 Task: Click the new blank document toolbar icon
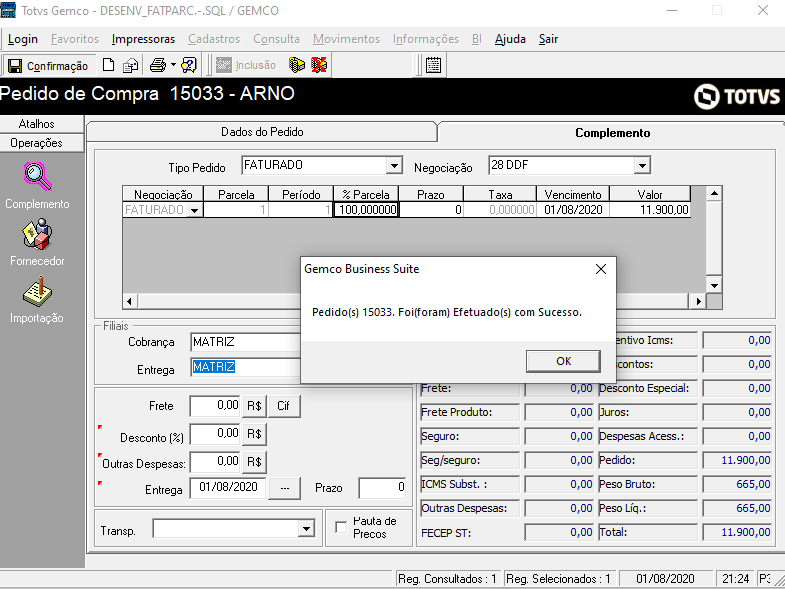point(108,65)
